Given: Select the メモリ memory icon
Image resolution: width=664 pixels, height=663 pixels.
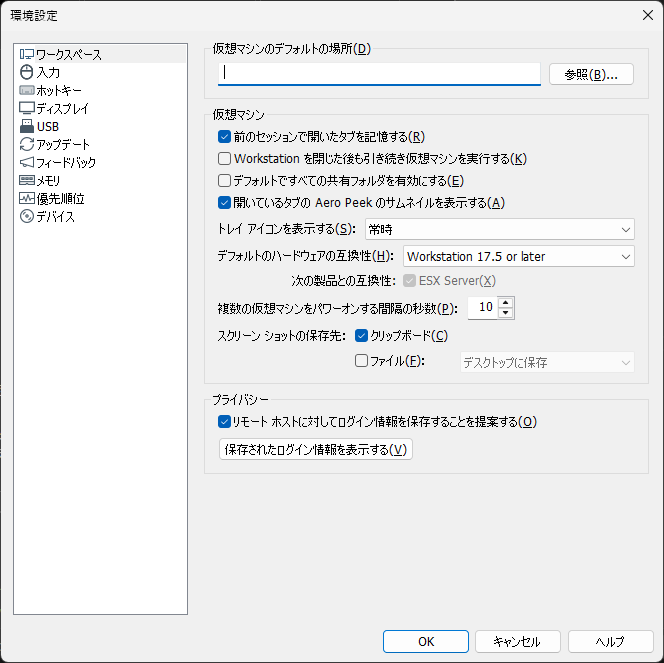Looking at the screenshot, I should [x=27, y=180].
